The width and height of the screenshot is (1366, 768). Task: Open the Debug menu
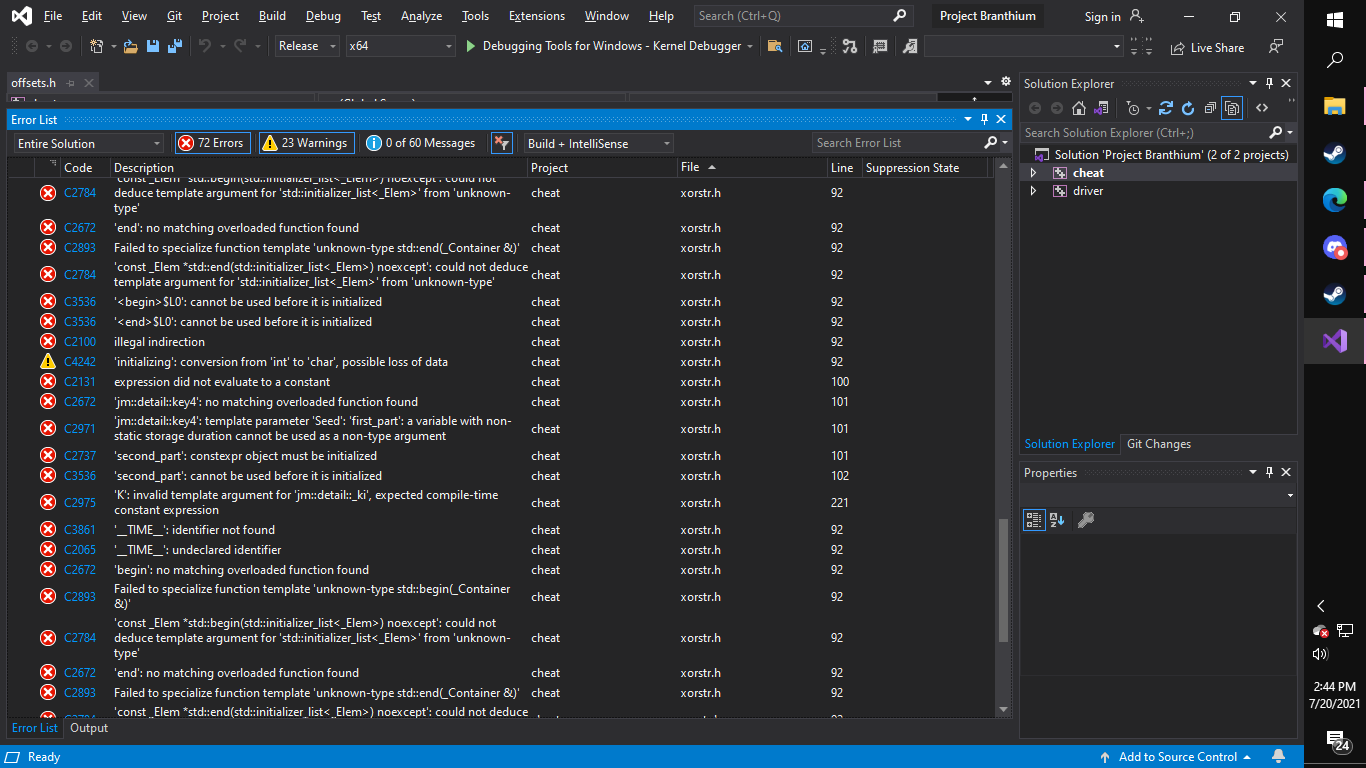tap(323, 16)
